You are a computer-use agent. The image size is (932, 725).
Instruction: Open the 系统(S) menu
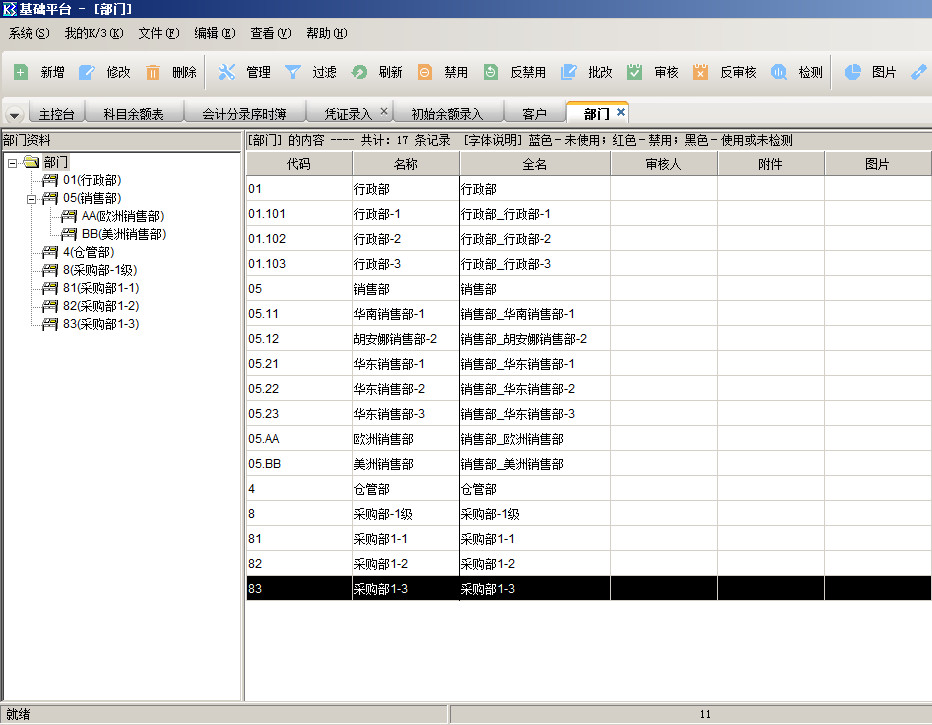[x=28, y=33]
